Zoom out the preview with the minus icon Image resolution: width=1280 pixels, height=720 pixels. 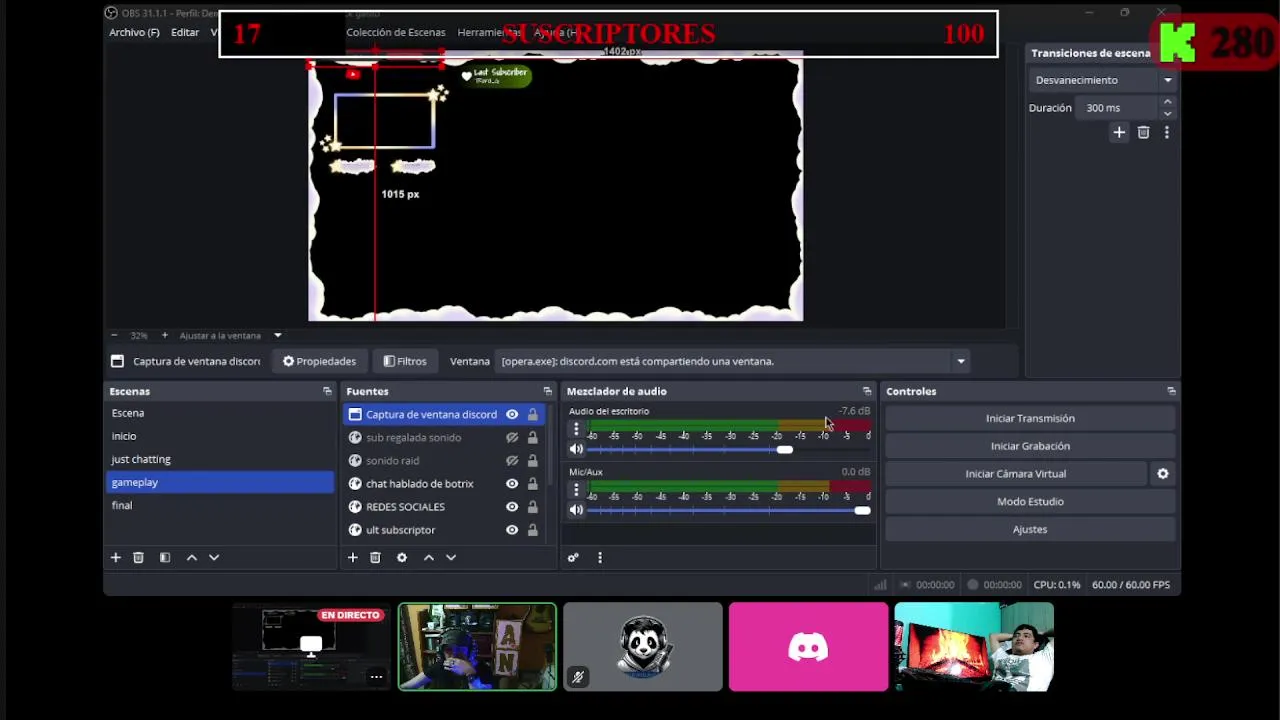[x=114, y=335]
